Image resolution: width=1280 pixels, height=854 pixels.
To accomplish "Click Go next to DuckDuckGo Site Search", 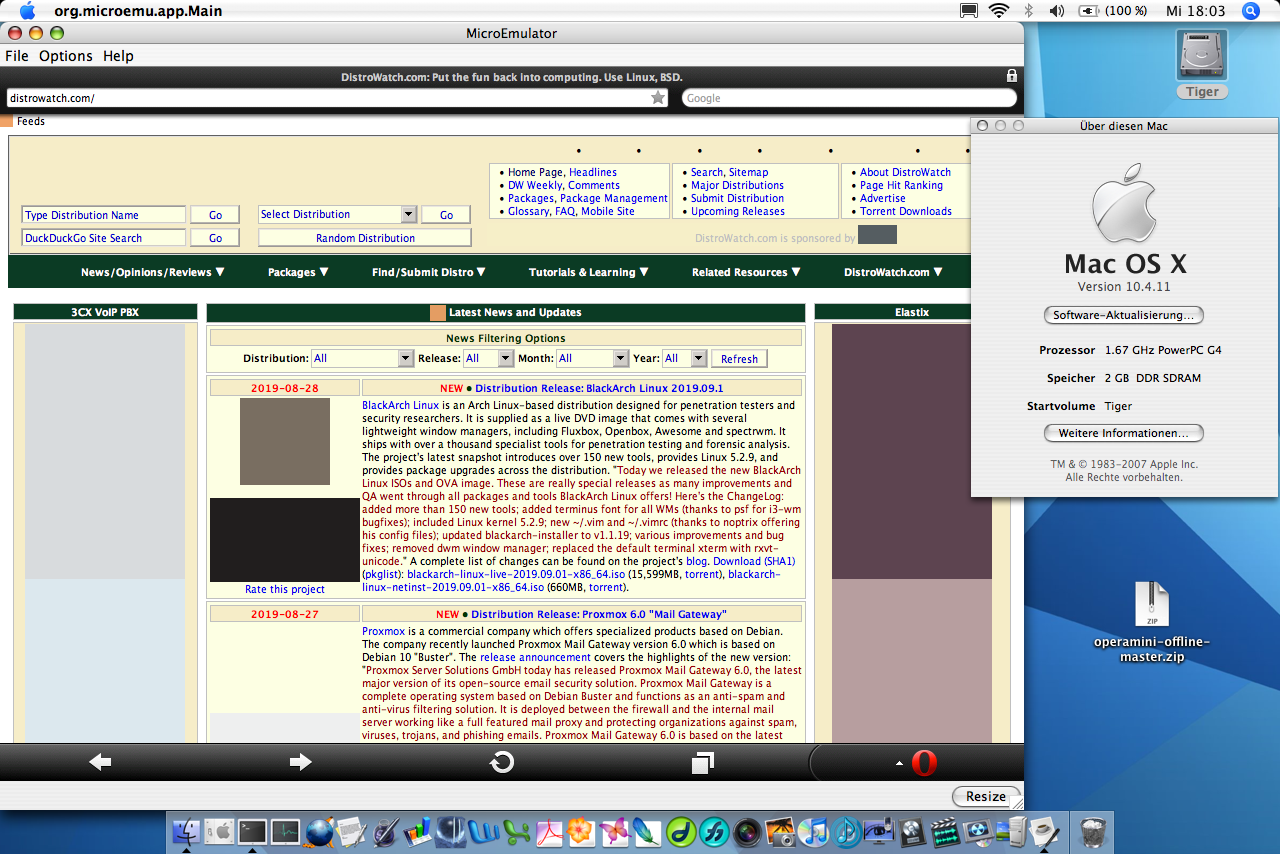I will tap(215, 238).
